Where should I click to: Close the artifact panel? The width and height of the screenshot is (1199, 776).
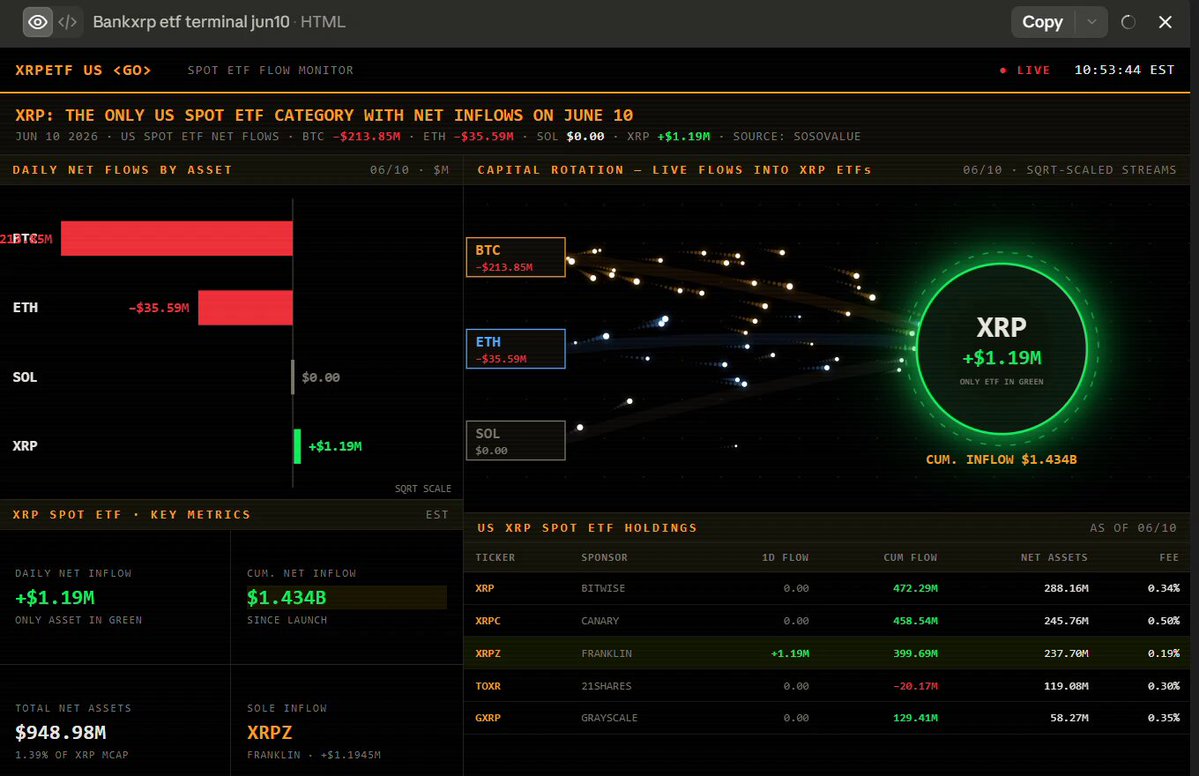[x=1165, y=22]
